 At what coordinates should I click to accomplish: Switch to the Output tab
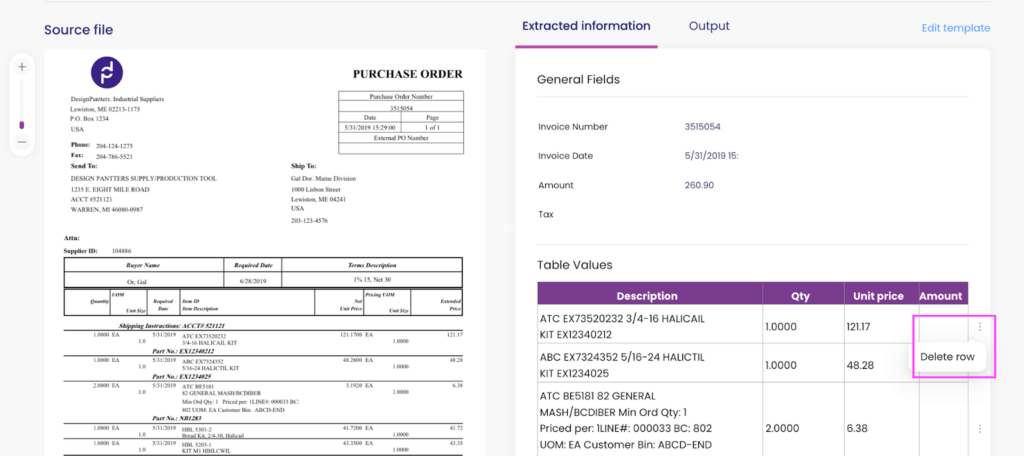coord(709,26)
